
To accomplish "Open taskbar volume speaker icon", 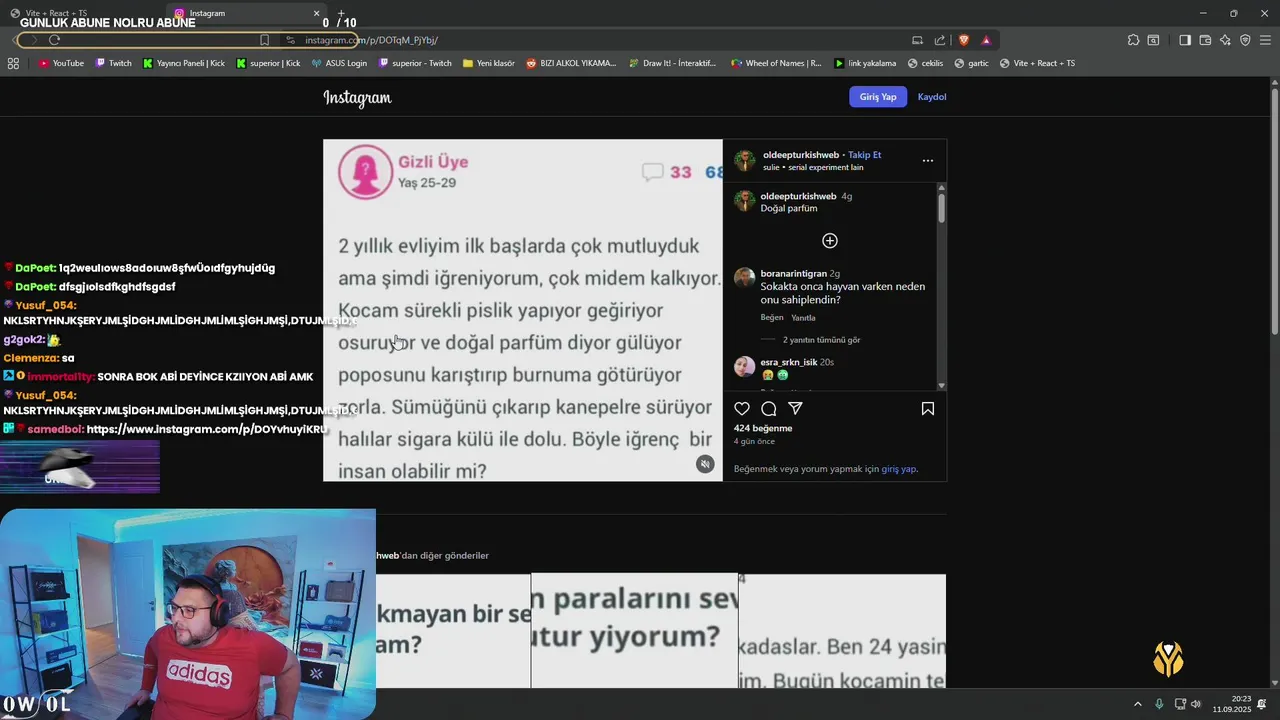I will [x=1196, y=704].
